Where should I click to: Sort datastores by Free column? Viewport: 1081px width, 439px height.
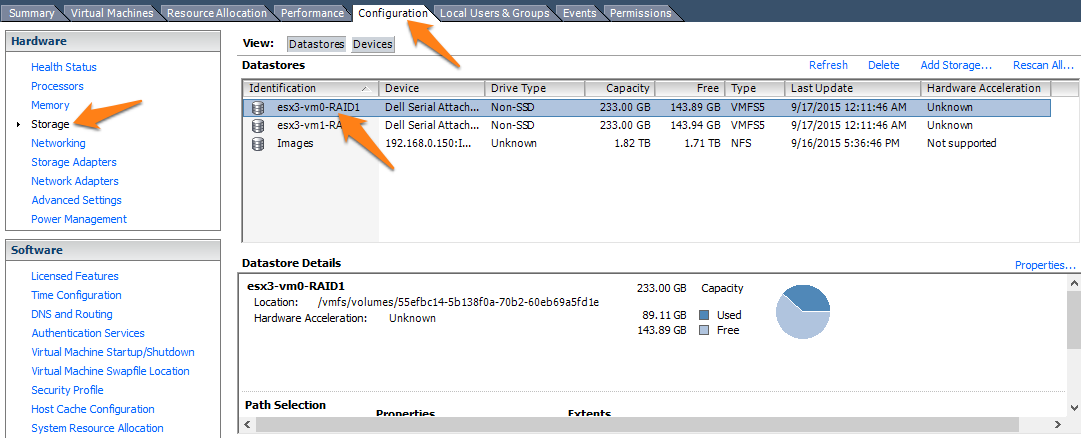pos(690,88)
